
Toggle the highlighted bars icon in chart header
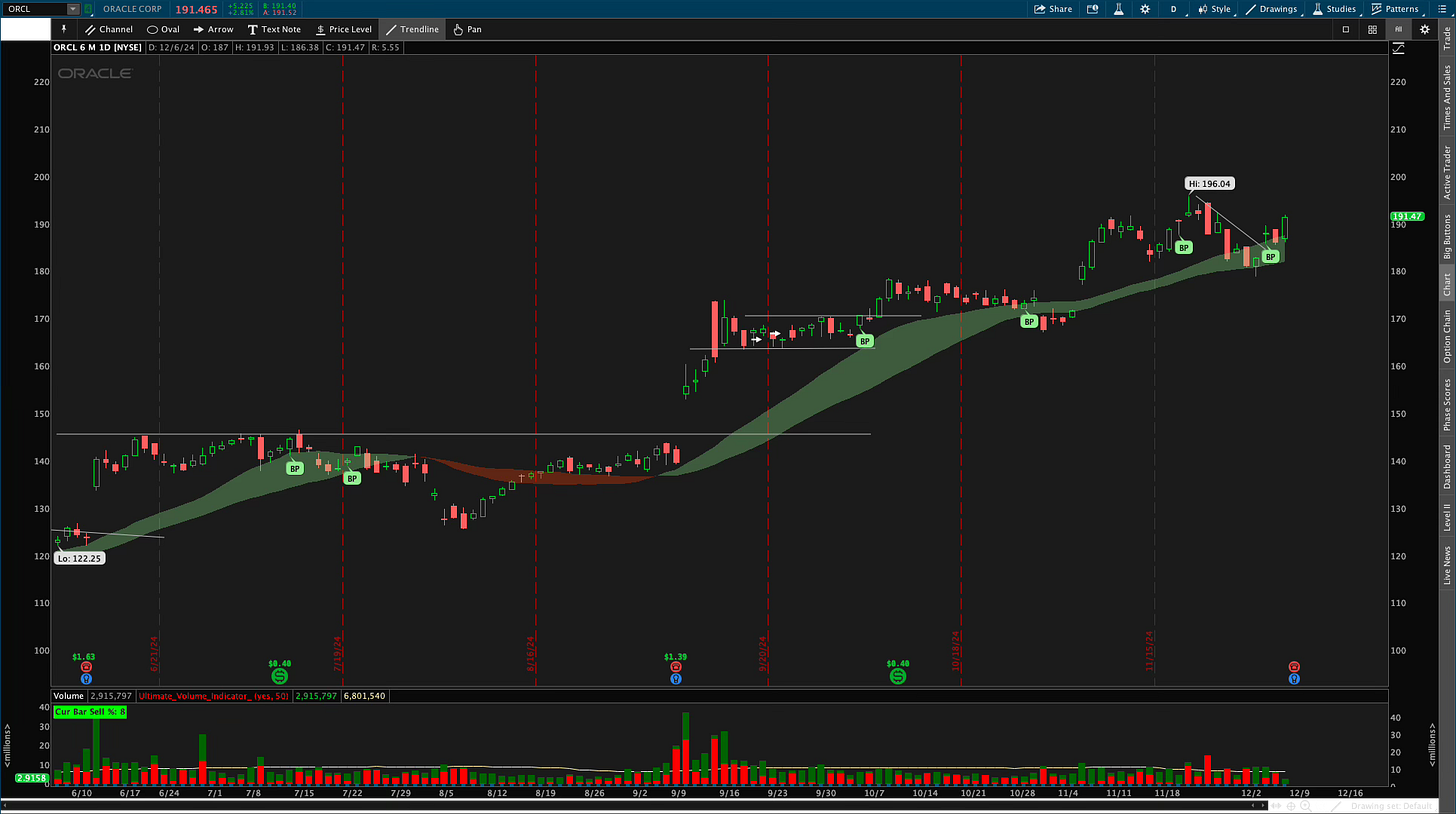pos(1399,29)
